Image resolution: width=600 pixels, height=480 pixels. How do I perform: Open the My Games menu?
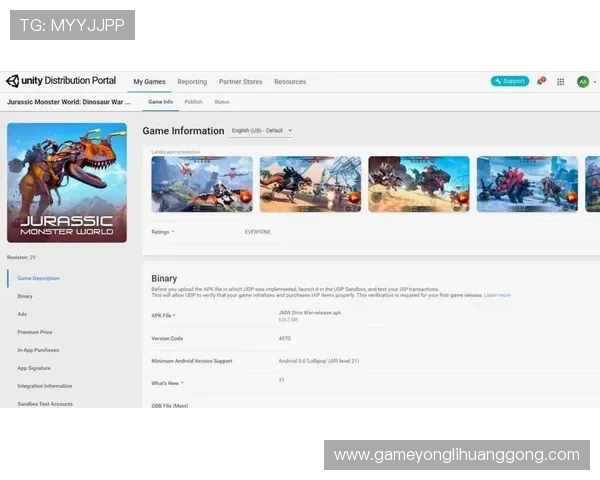149,82
